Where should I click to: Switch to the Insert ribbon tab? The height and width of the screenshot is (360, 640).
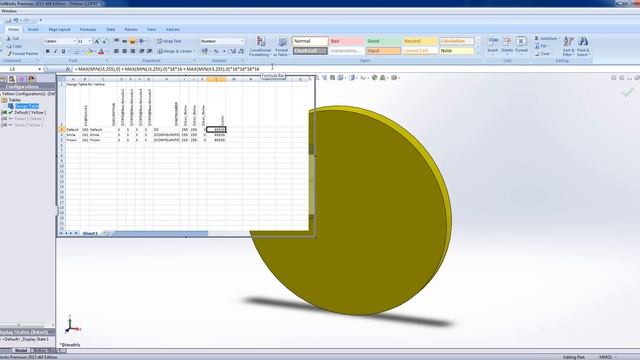(x=33, y=29)
